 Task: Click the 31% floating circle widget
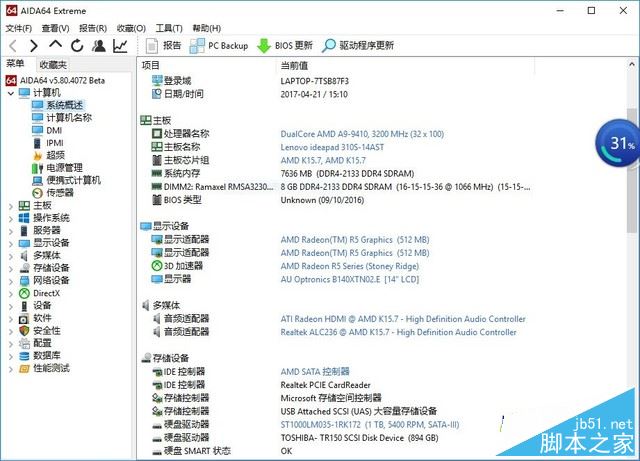(618, 143)
